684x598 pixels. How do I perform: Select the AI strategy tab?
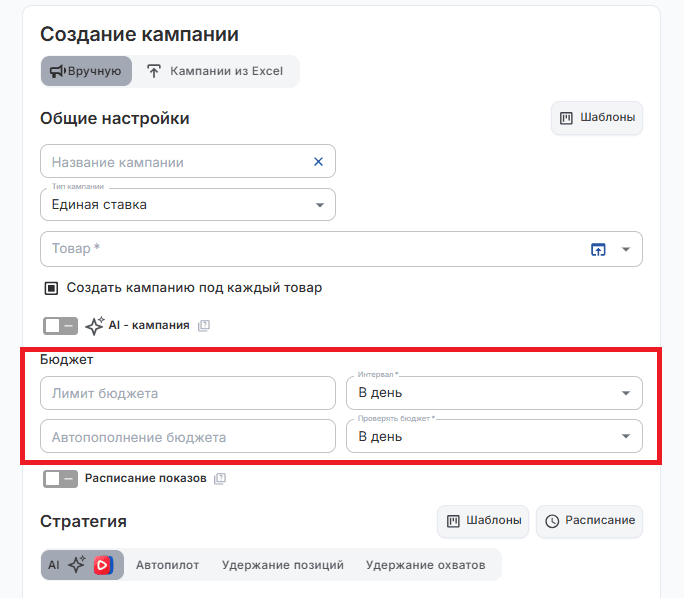(x=82, y=565)
